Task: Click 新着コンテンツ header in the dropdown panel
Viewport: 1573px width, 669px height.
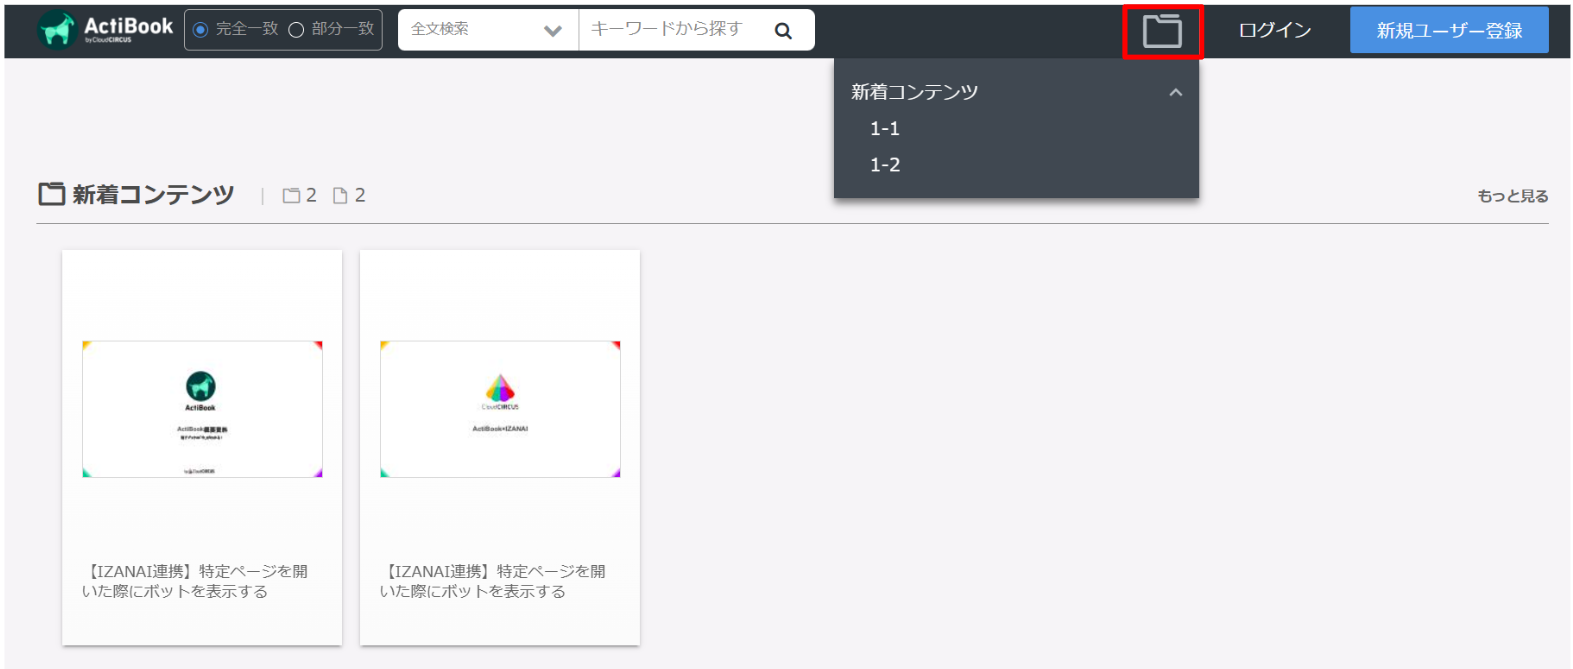Action: click(x=914, y=92)
